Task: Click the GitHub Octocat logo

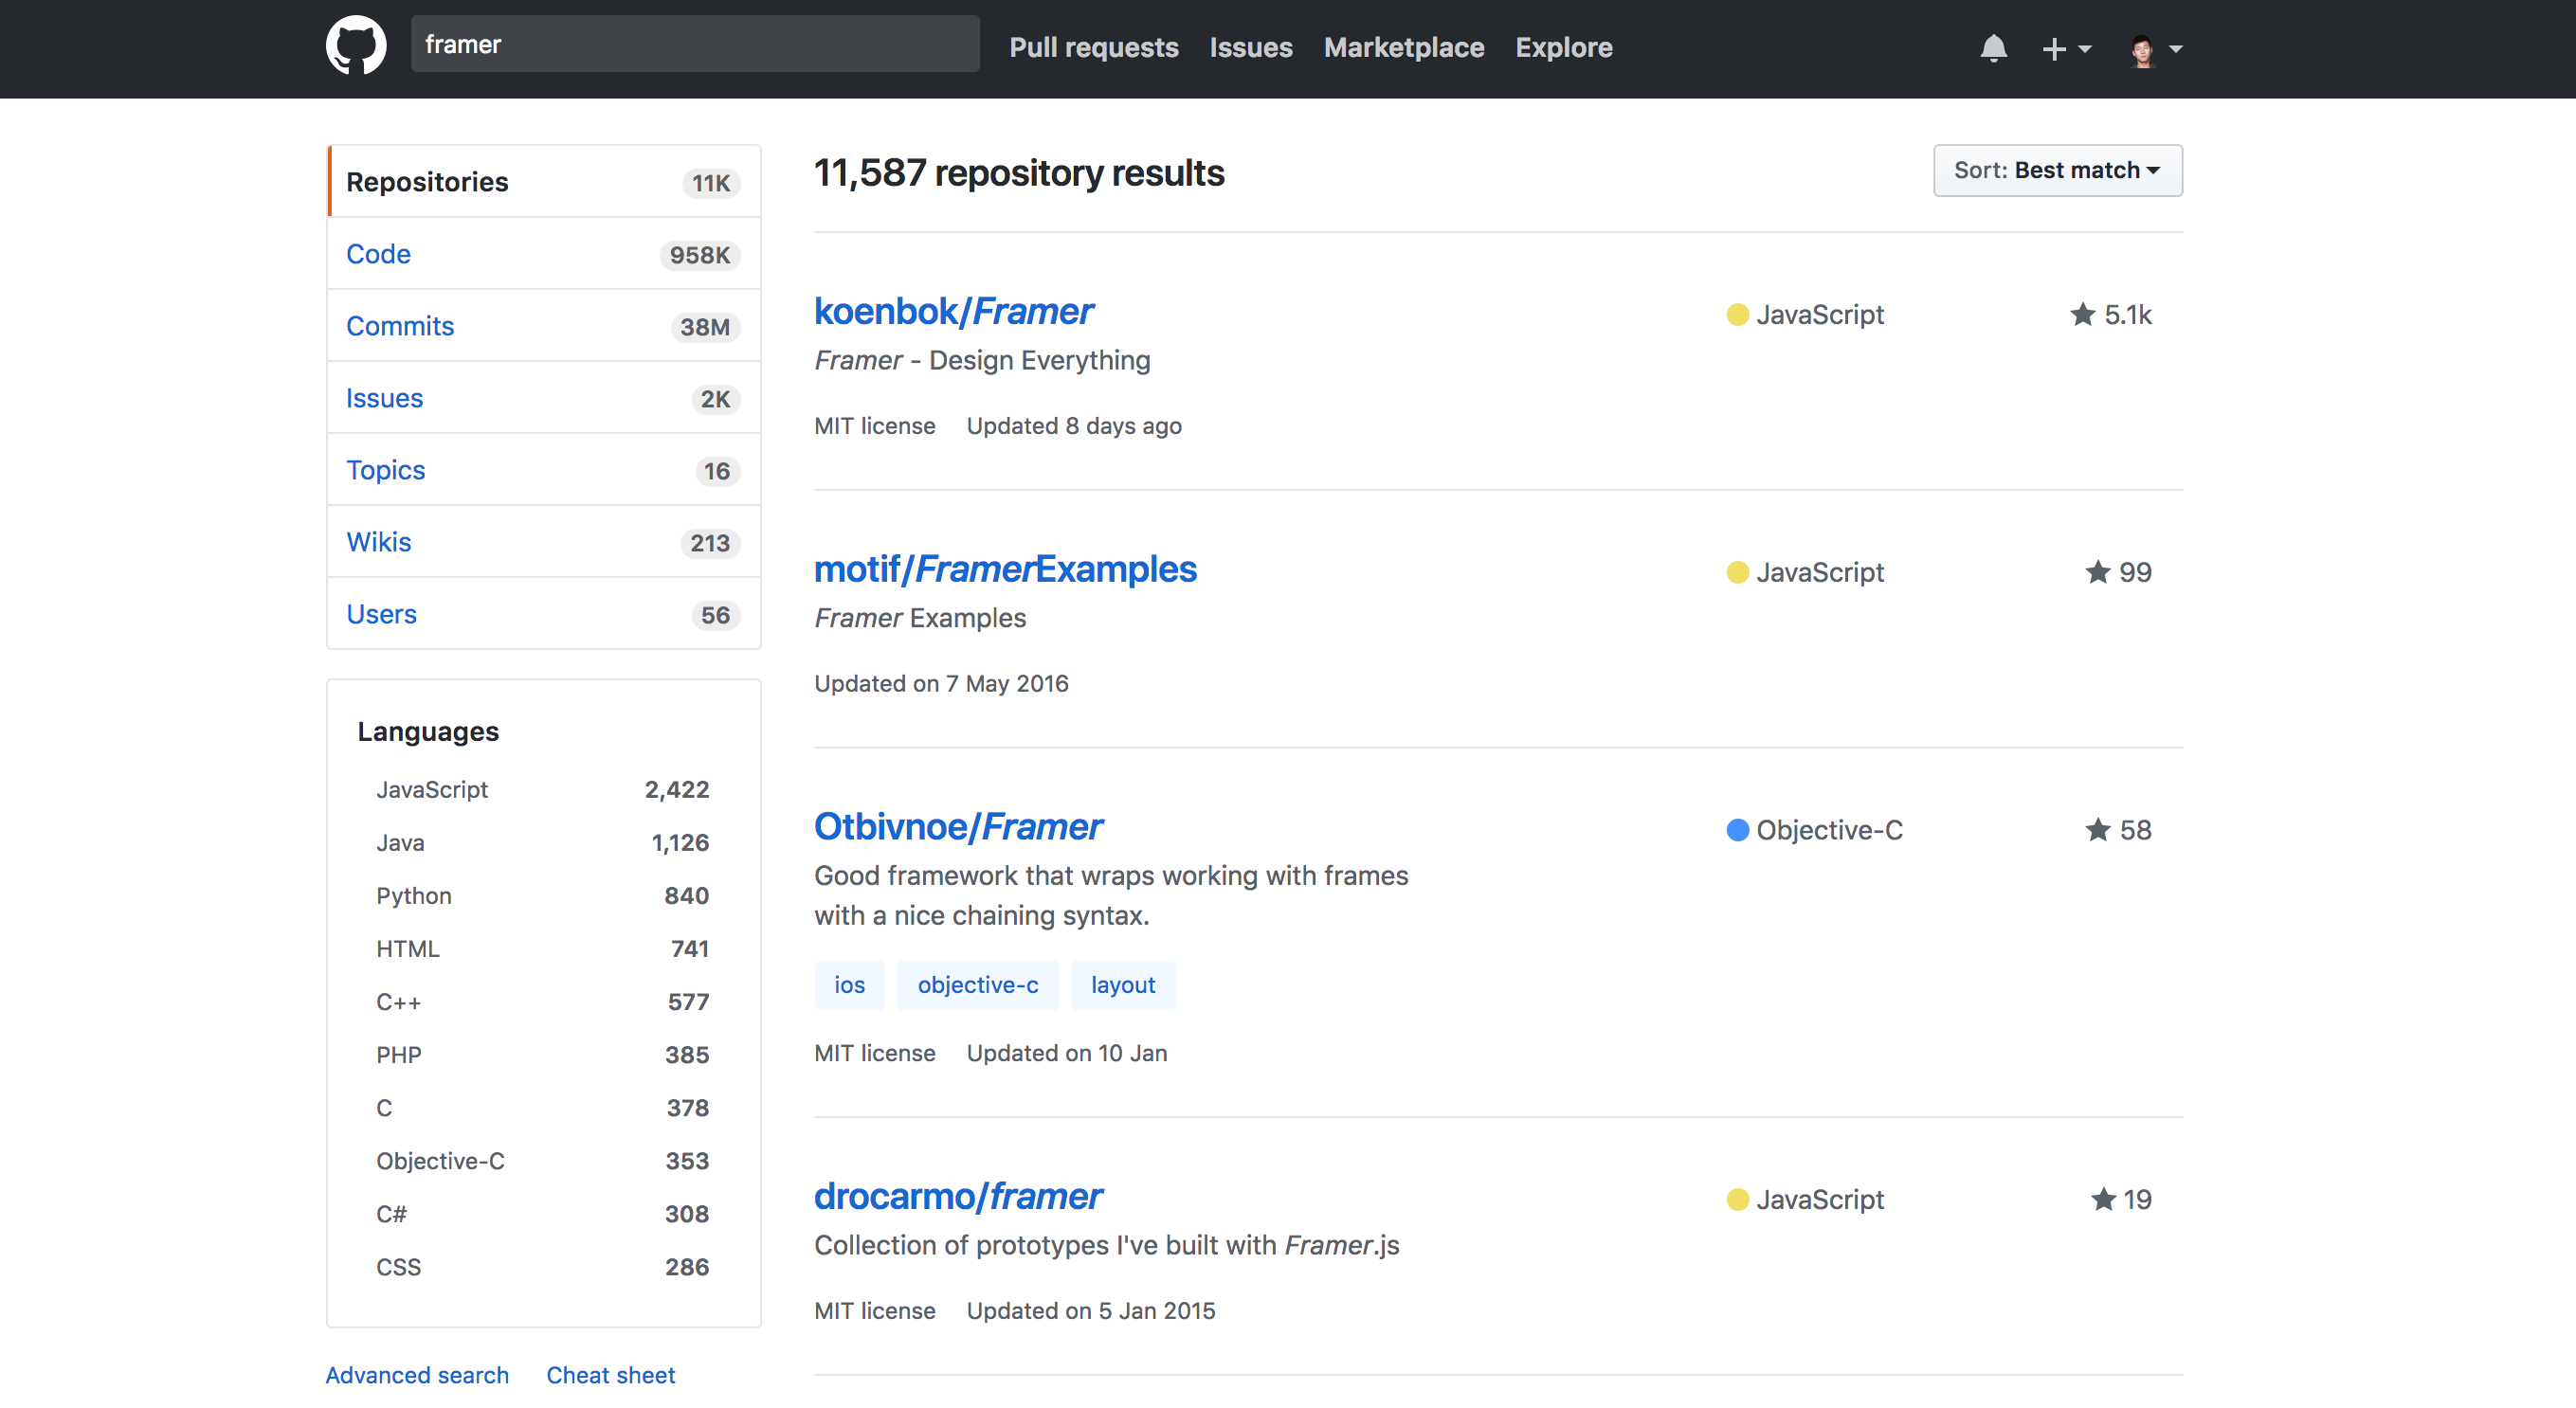Action: (356, 45)
